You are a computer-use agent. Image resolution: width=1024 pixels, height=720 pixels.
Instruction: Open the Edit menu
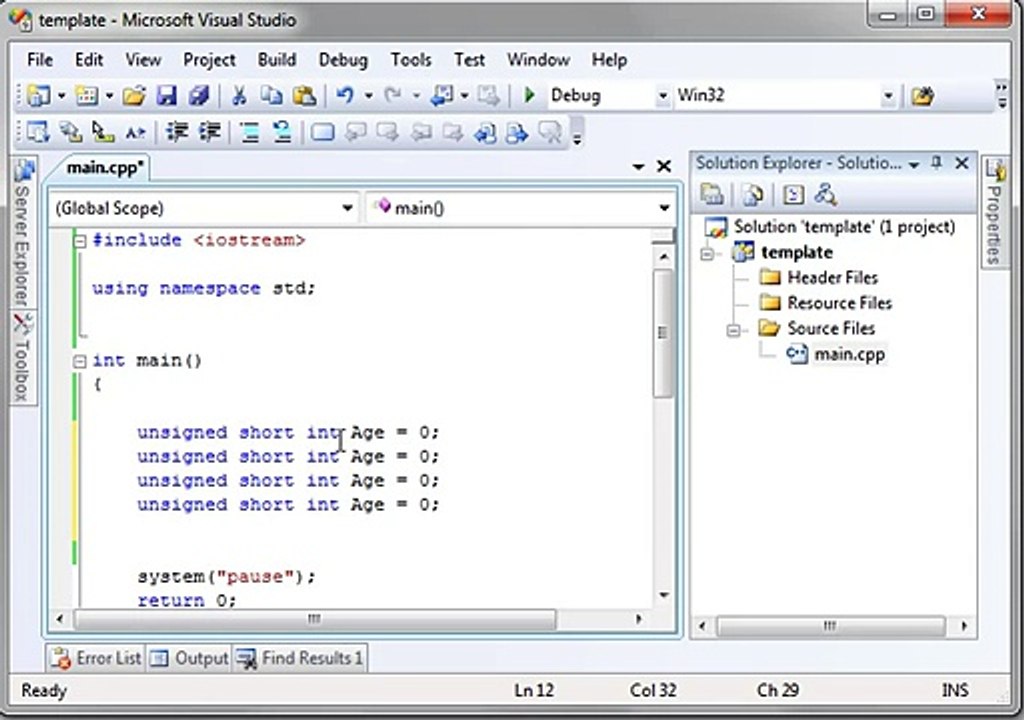pos(89,60)
